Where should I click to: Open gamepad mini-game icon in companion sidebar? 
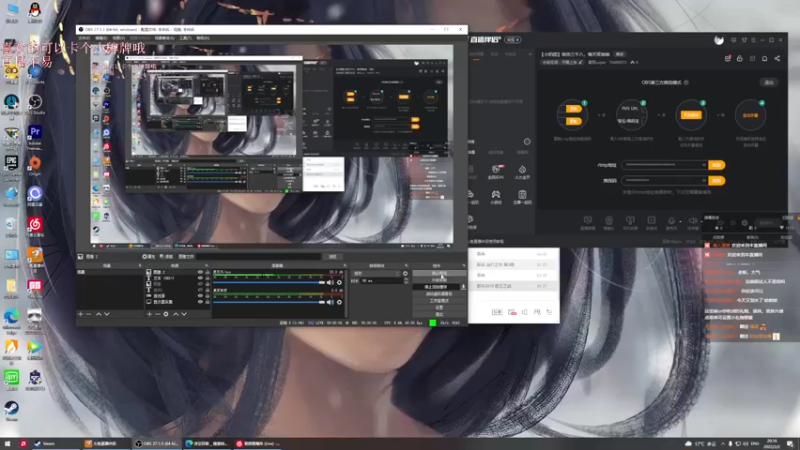click(495, 194)
